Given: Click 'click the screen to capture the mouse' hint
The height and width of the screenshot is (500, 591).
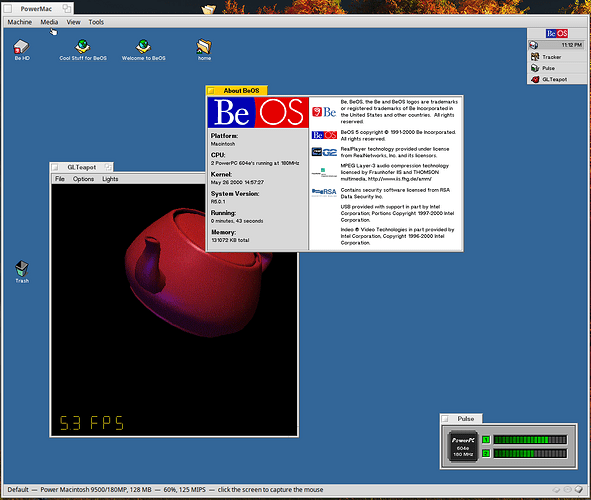Looking at the screenshot, I should (x=270, y=489).
